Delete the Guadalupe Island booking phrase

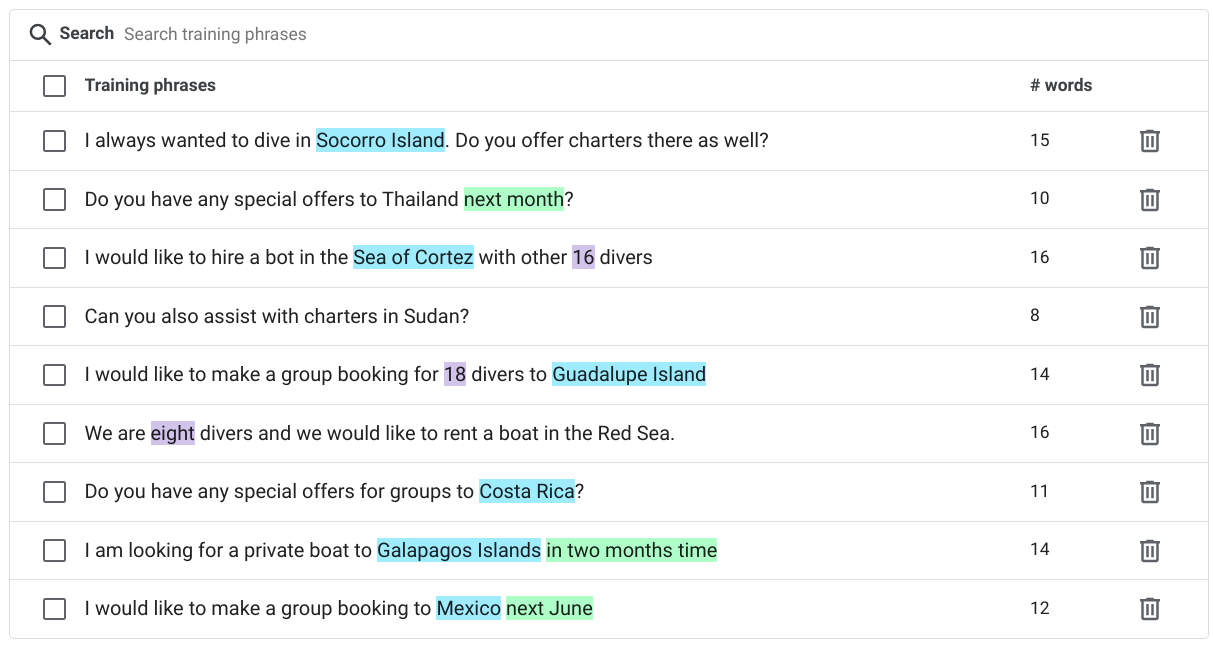(1149, 375)
